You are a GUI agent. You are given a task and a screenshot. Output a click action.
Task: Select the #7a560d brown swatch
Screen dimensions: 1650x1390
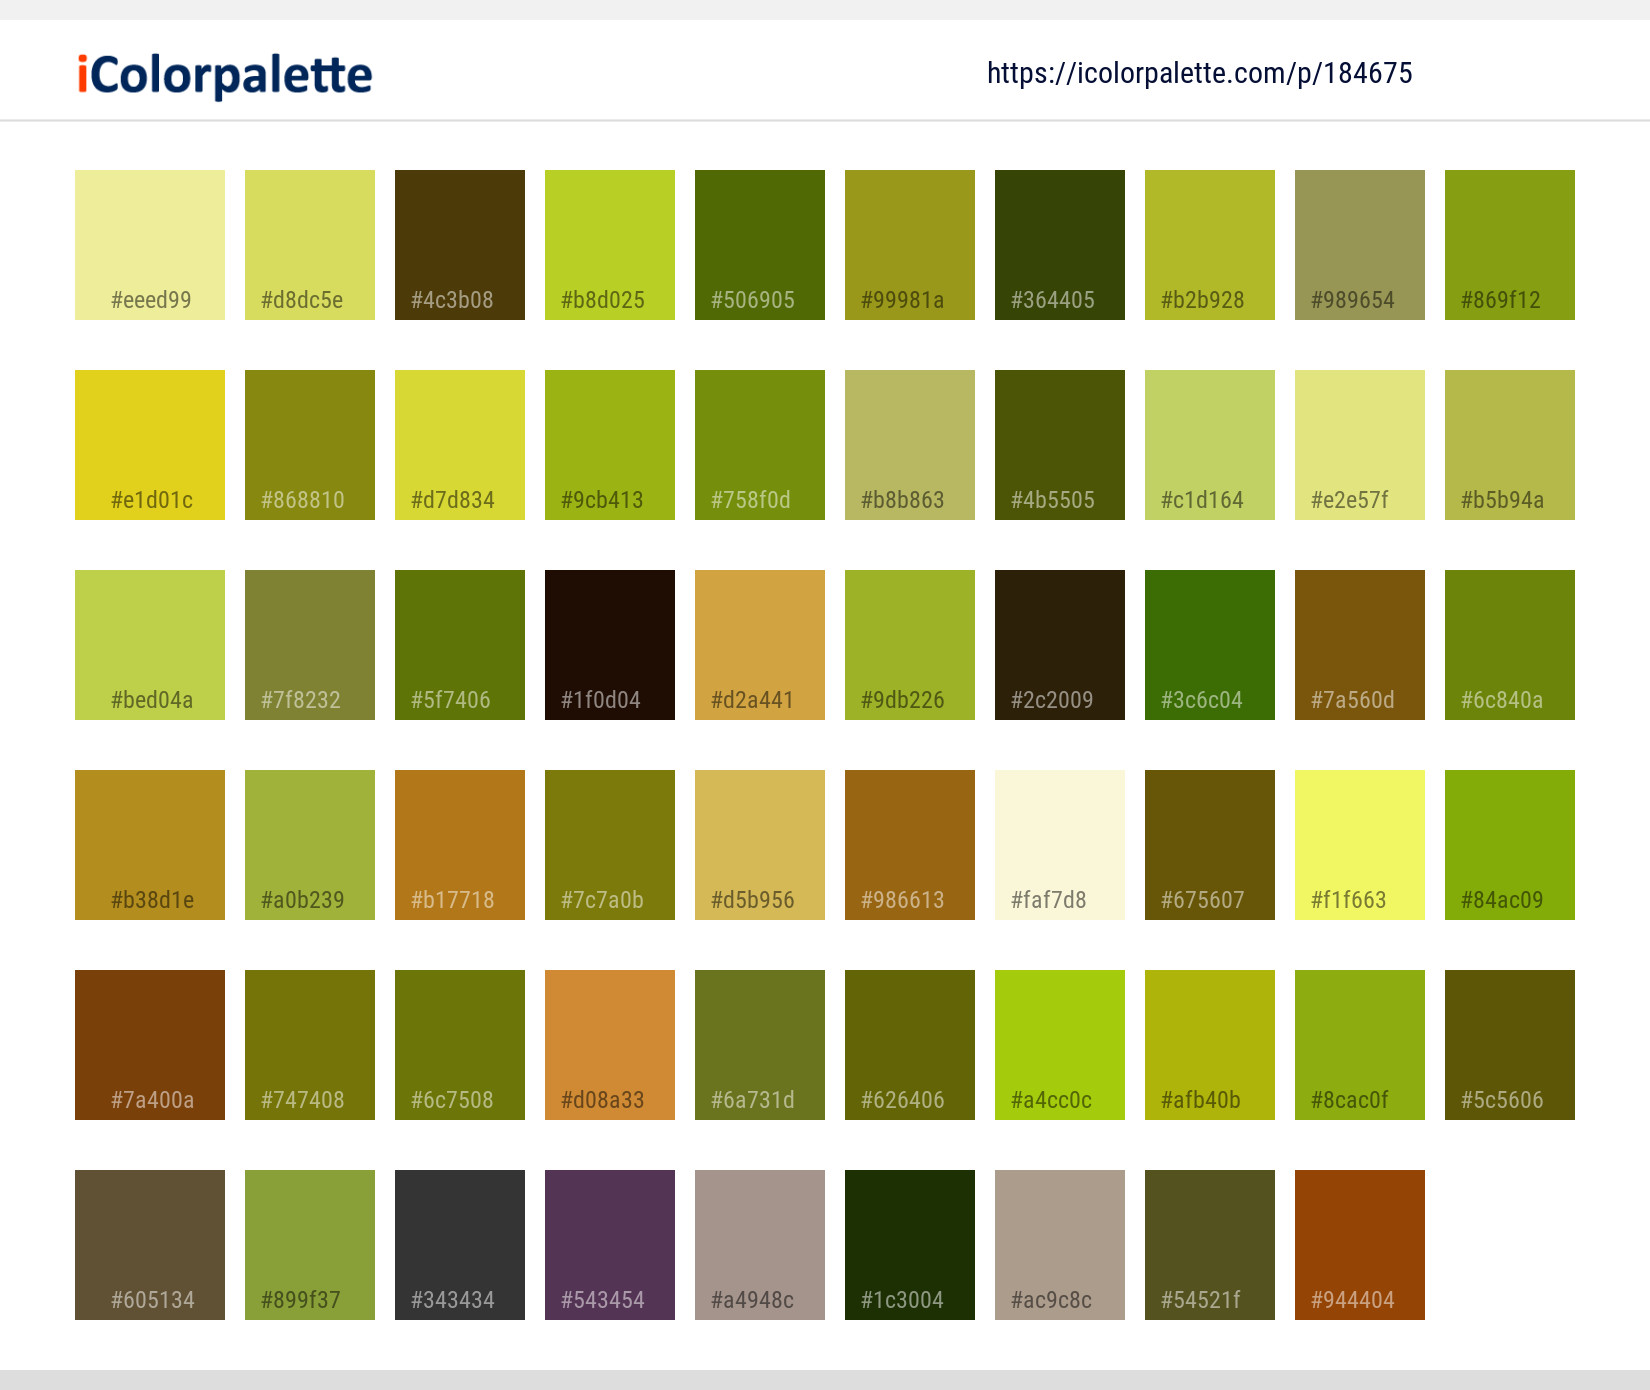tap(1360, 645)
